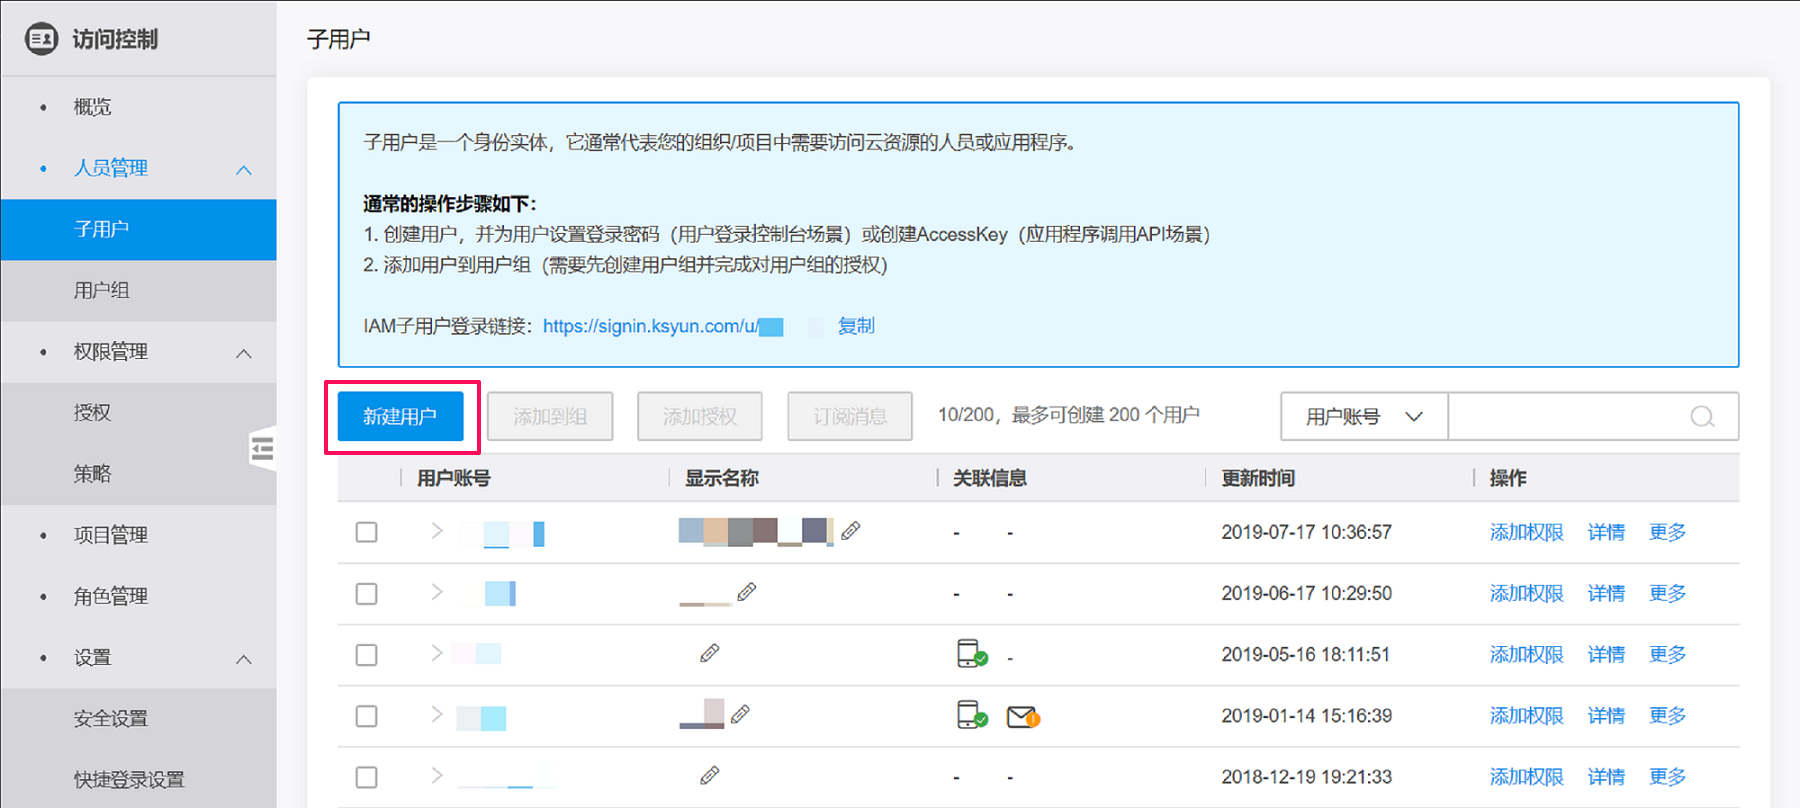Click the 用户账号 column header

point(454,478)
